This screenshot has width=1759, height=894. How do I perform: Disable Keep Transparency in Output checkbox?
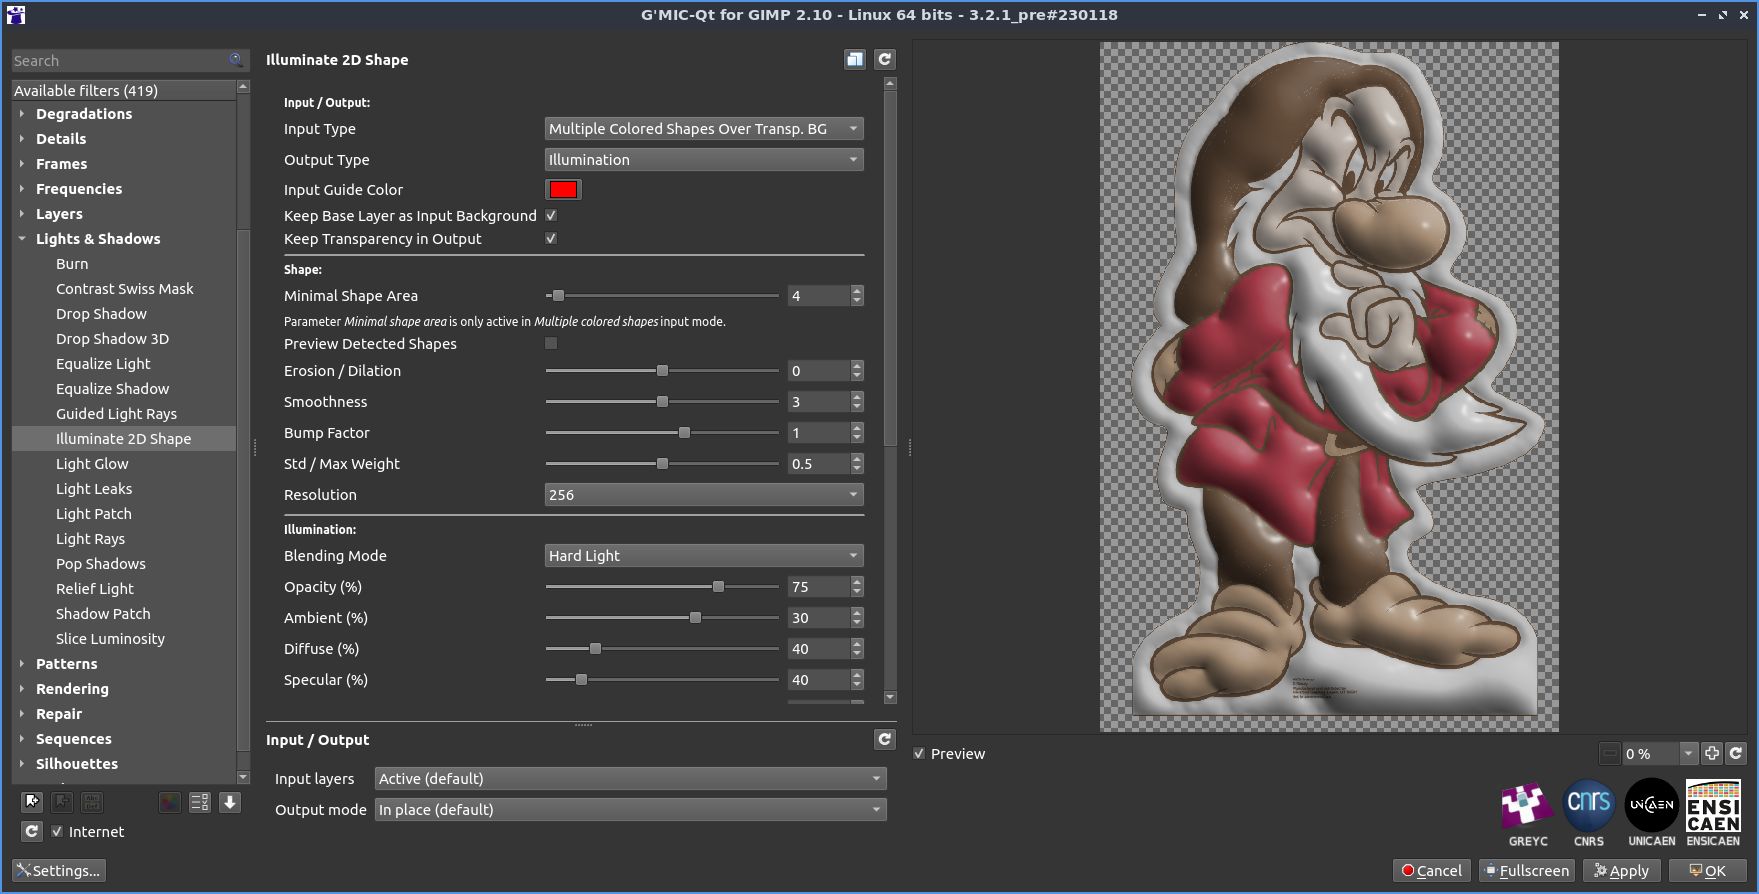pos(551,239)
